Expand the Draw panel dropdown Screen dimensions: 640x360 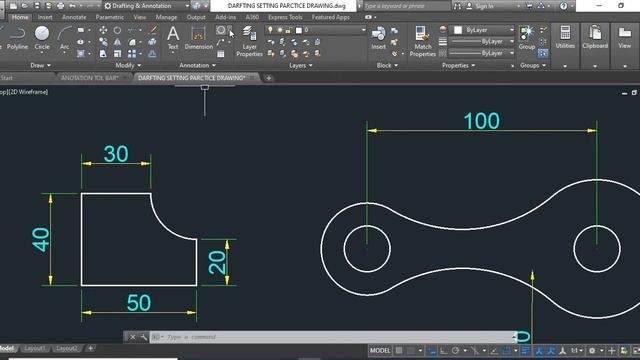point(40,65)
